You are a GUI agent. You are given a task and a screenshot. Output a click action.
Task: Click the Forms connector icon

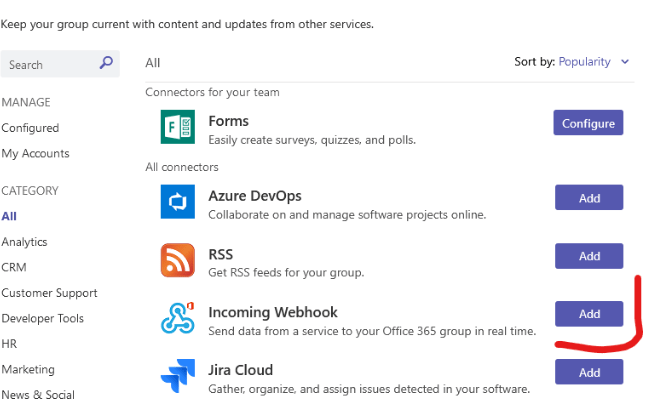(x=177, y=127)
